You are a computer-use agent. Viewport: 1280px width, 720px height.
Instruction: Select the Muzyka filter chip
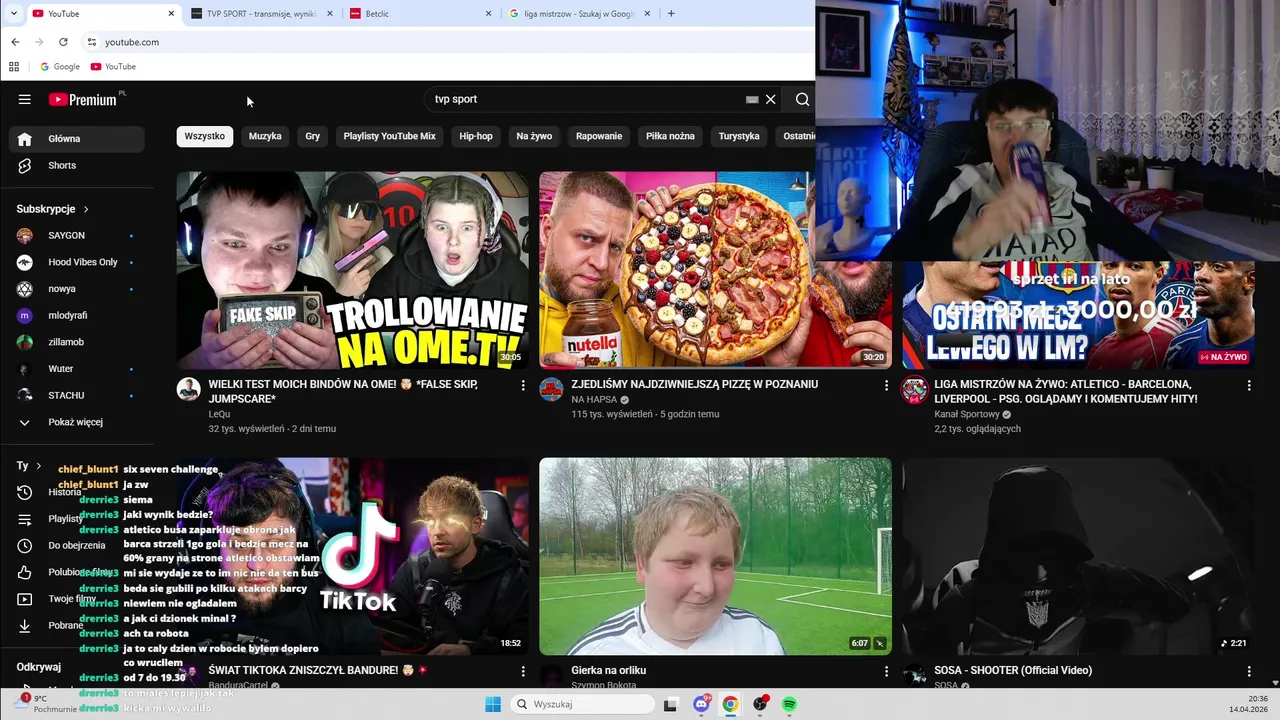point(265,136)
